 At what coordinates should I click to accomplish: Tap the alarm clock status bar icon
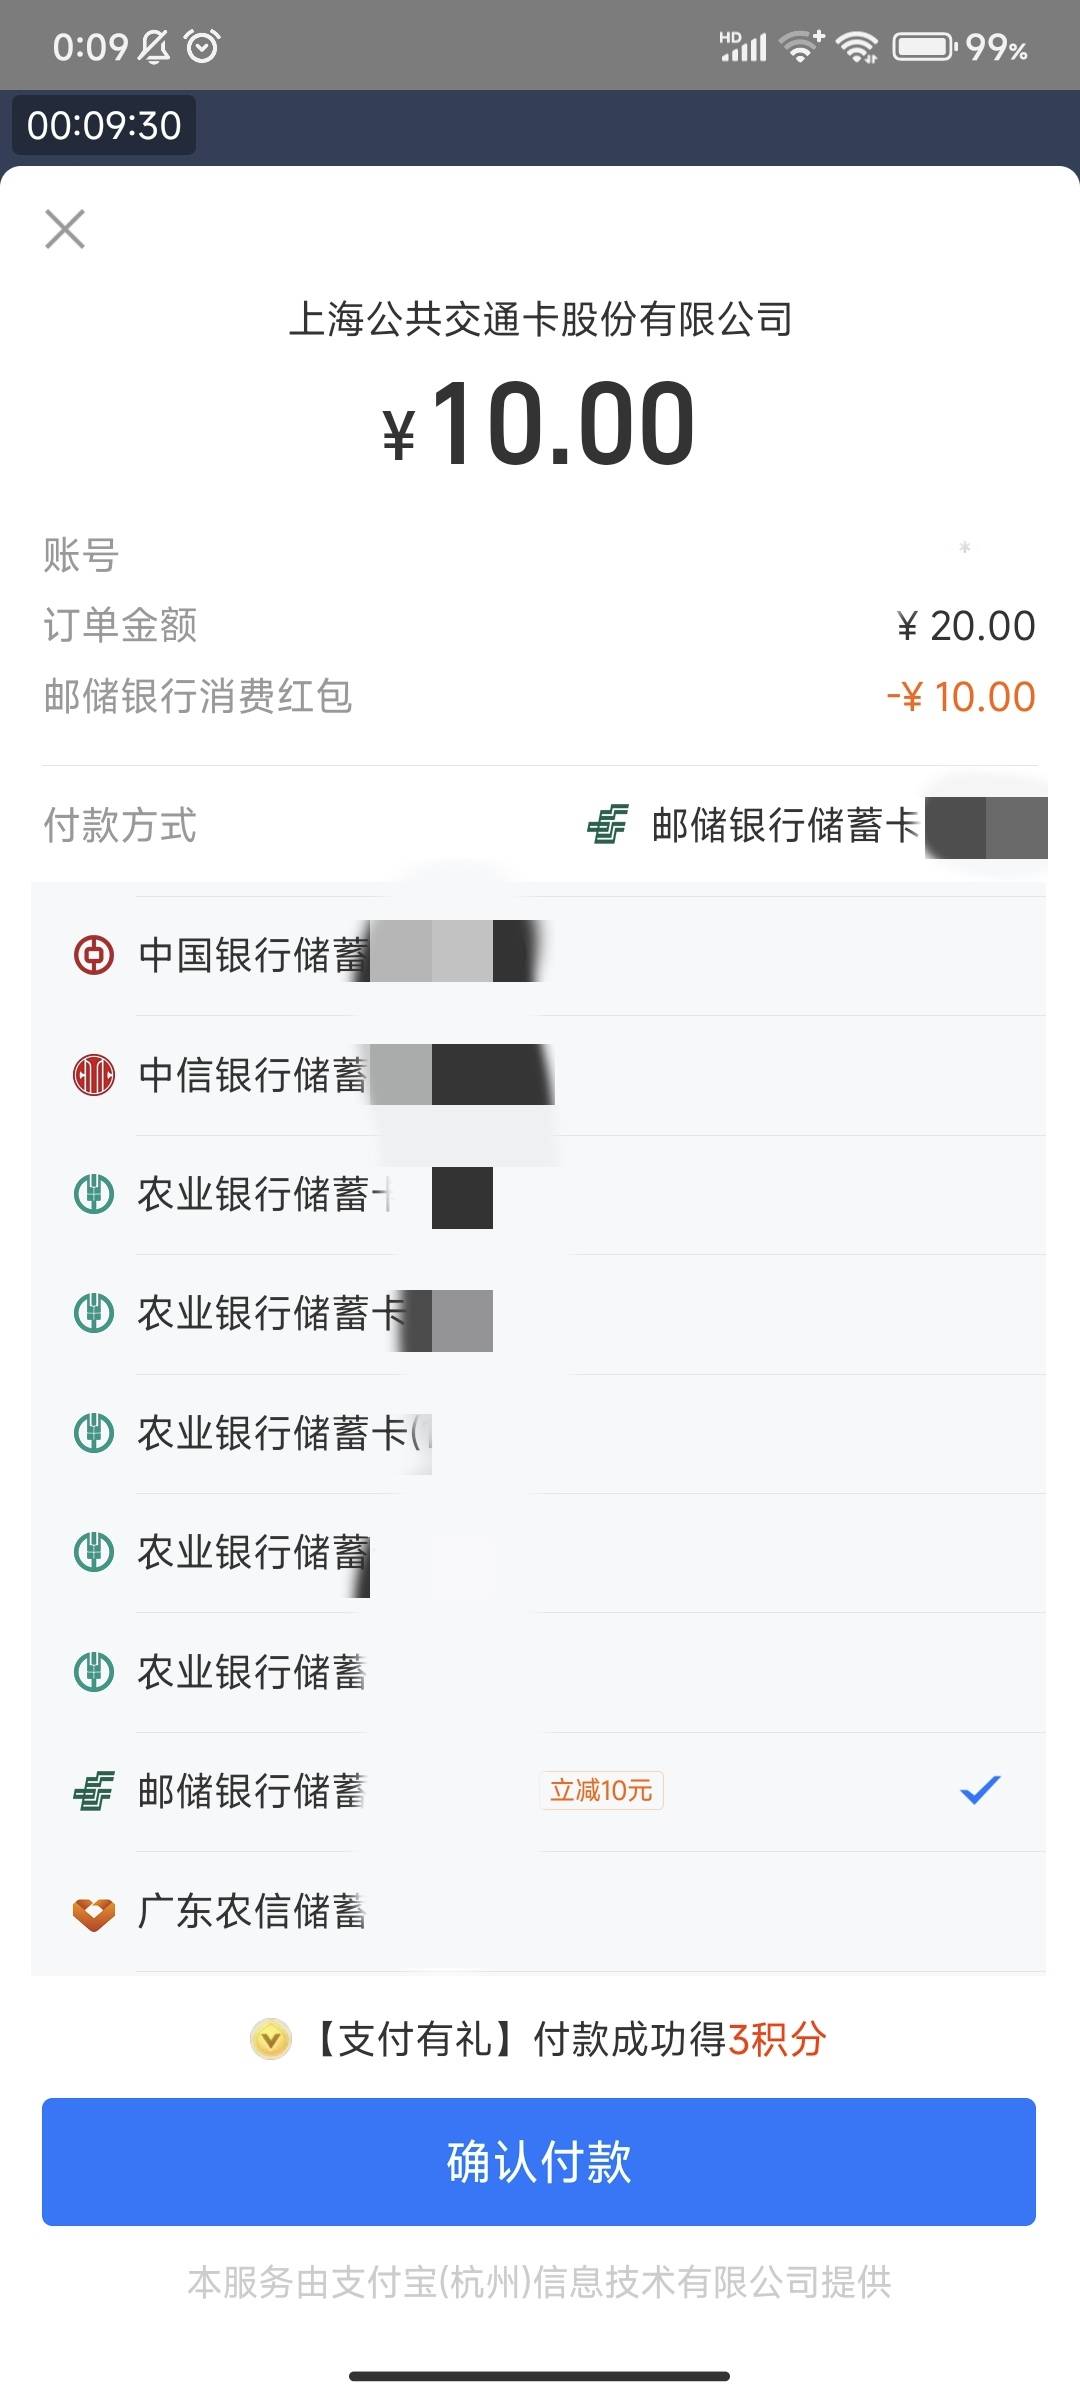(x=203, y=46)
